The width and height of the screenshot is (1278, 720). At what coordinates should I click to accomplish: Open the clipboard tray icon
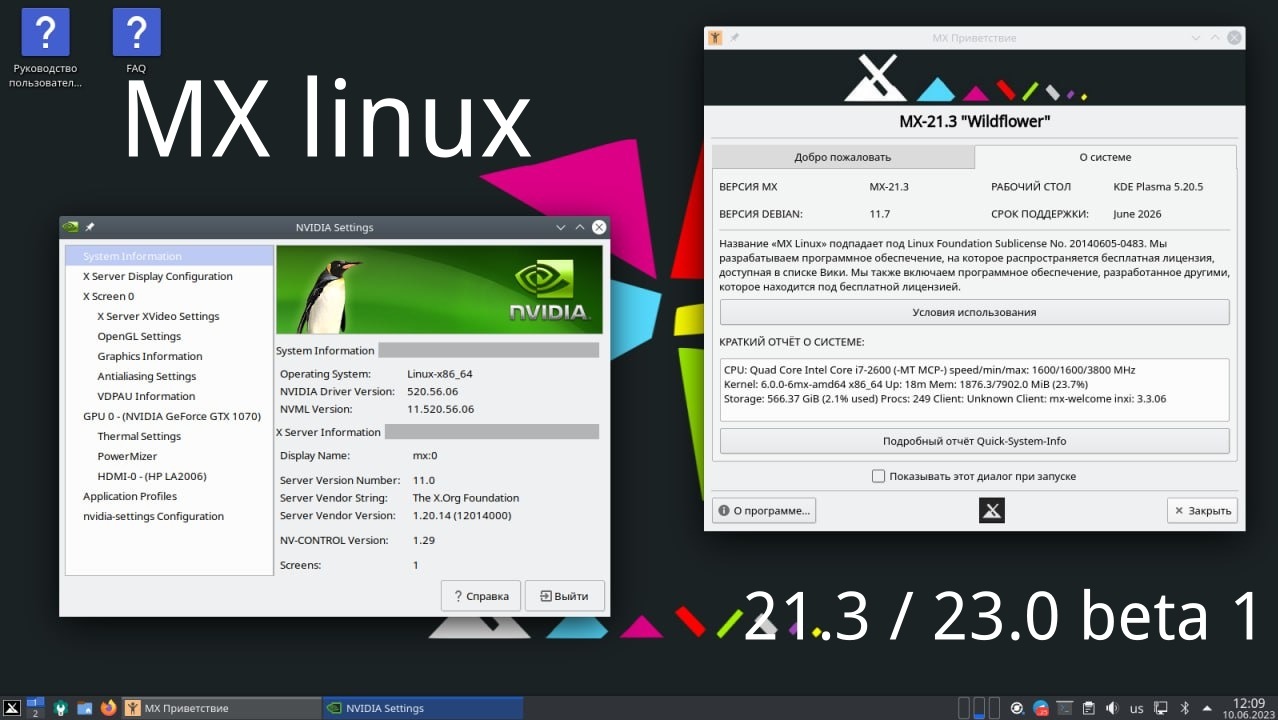click(x=1089, y=708)
